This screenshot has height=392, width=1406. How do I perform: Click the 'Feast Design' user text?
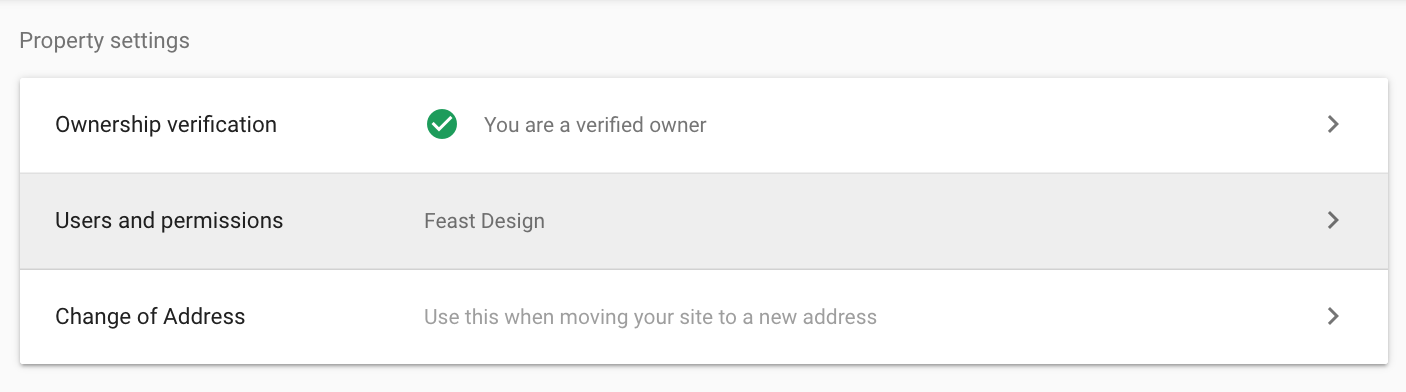click(484, 221)
